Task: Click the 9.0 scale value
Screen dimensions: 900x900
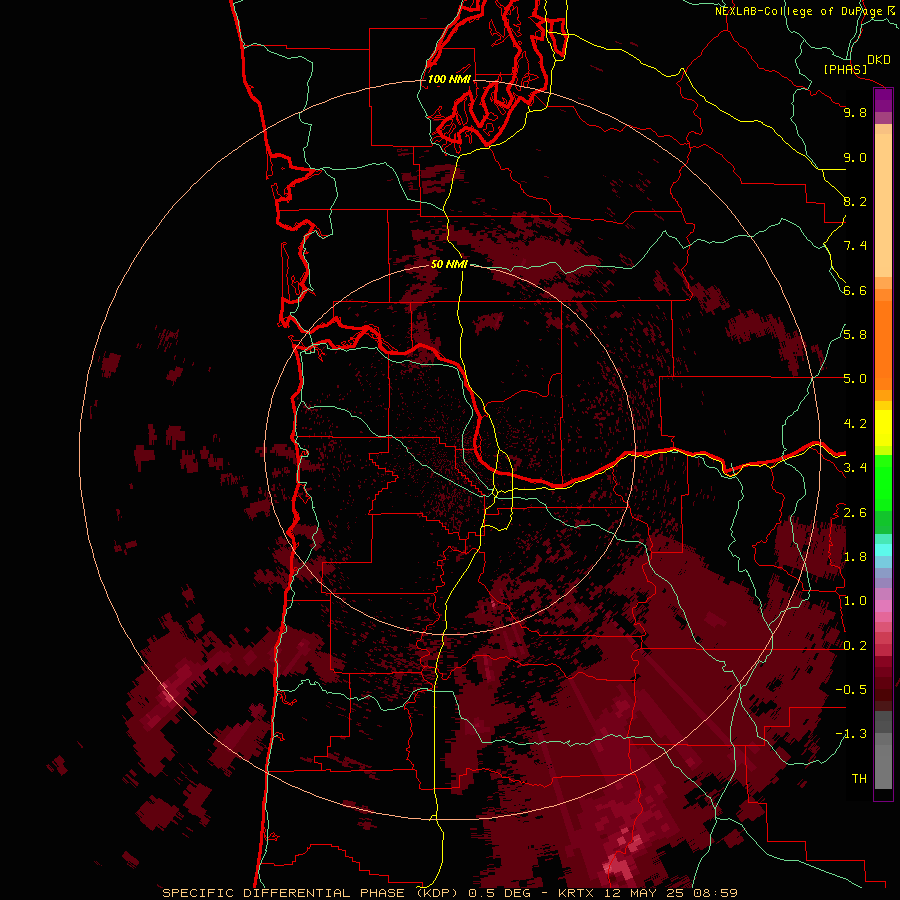Action: pyautogui.click(x=855, y=157)
